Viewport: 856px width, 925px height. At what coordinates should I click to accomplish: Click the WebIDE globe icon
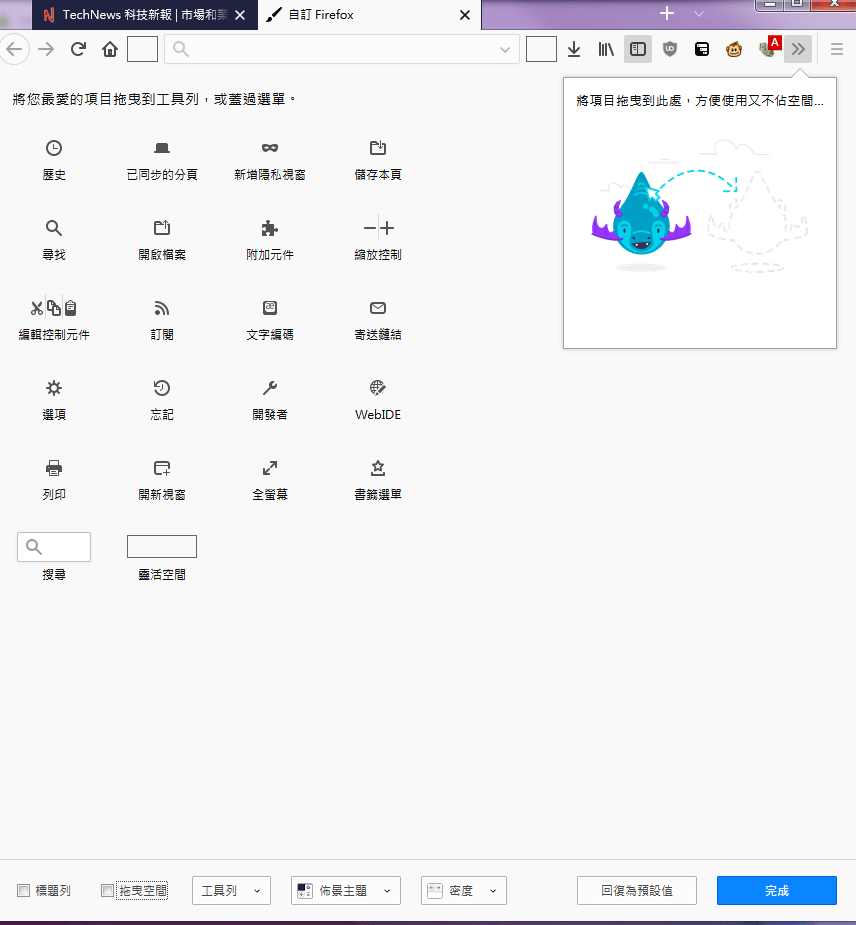[378, 388]
